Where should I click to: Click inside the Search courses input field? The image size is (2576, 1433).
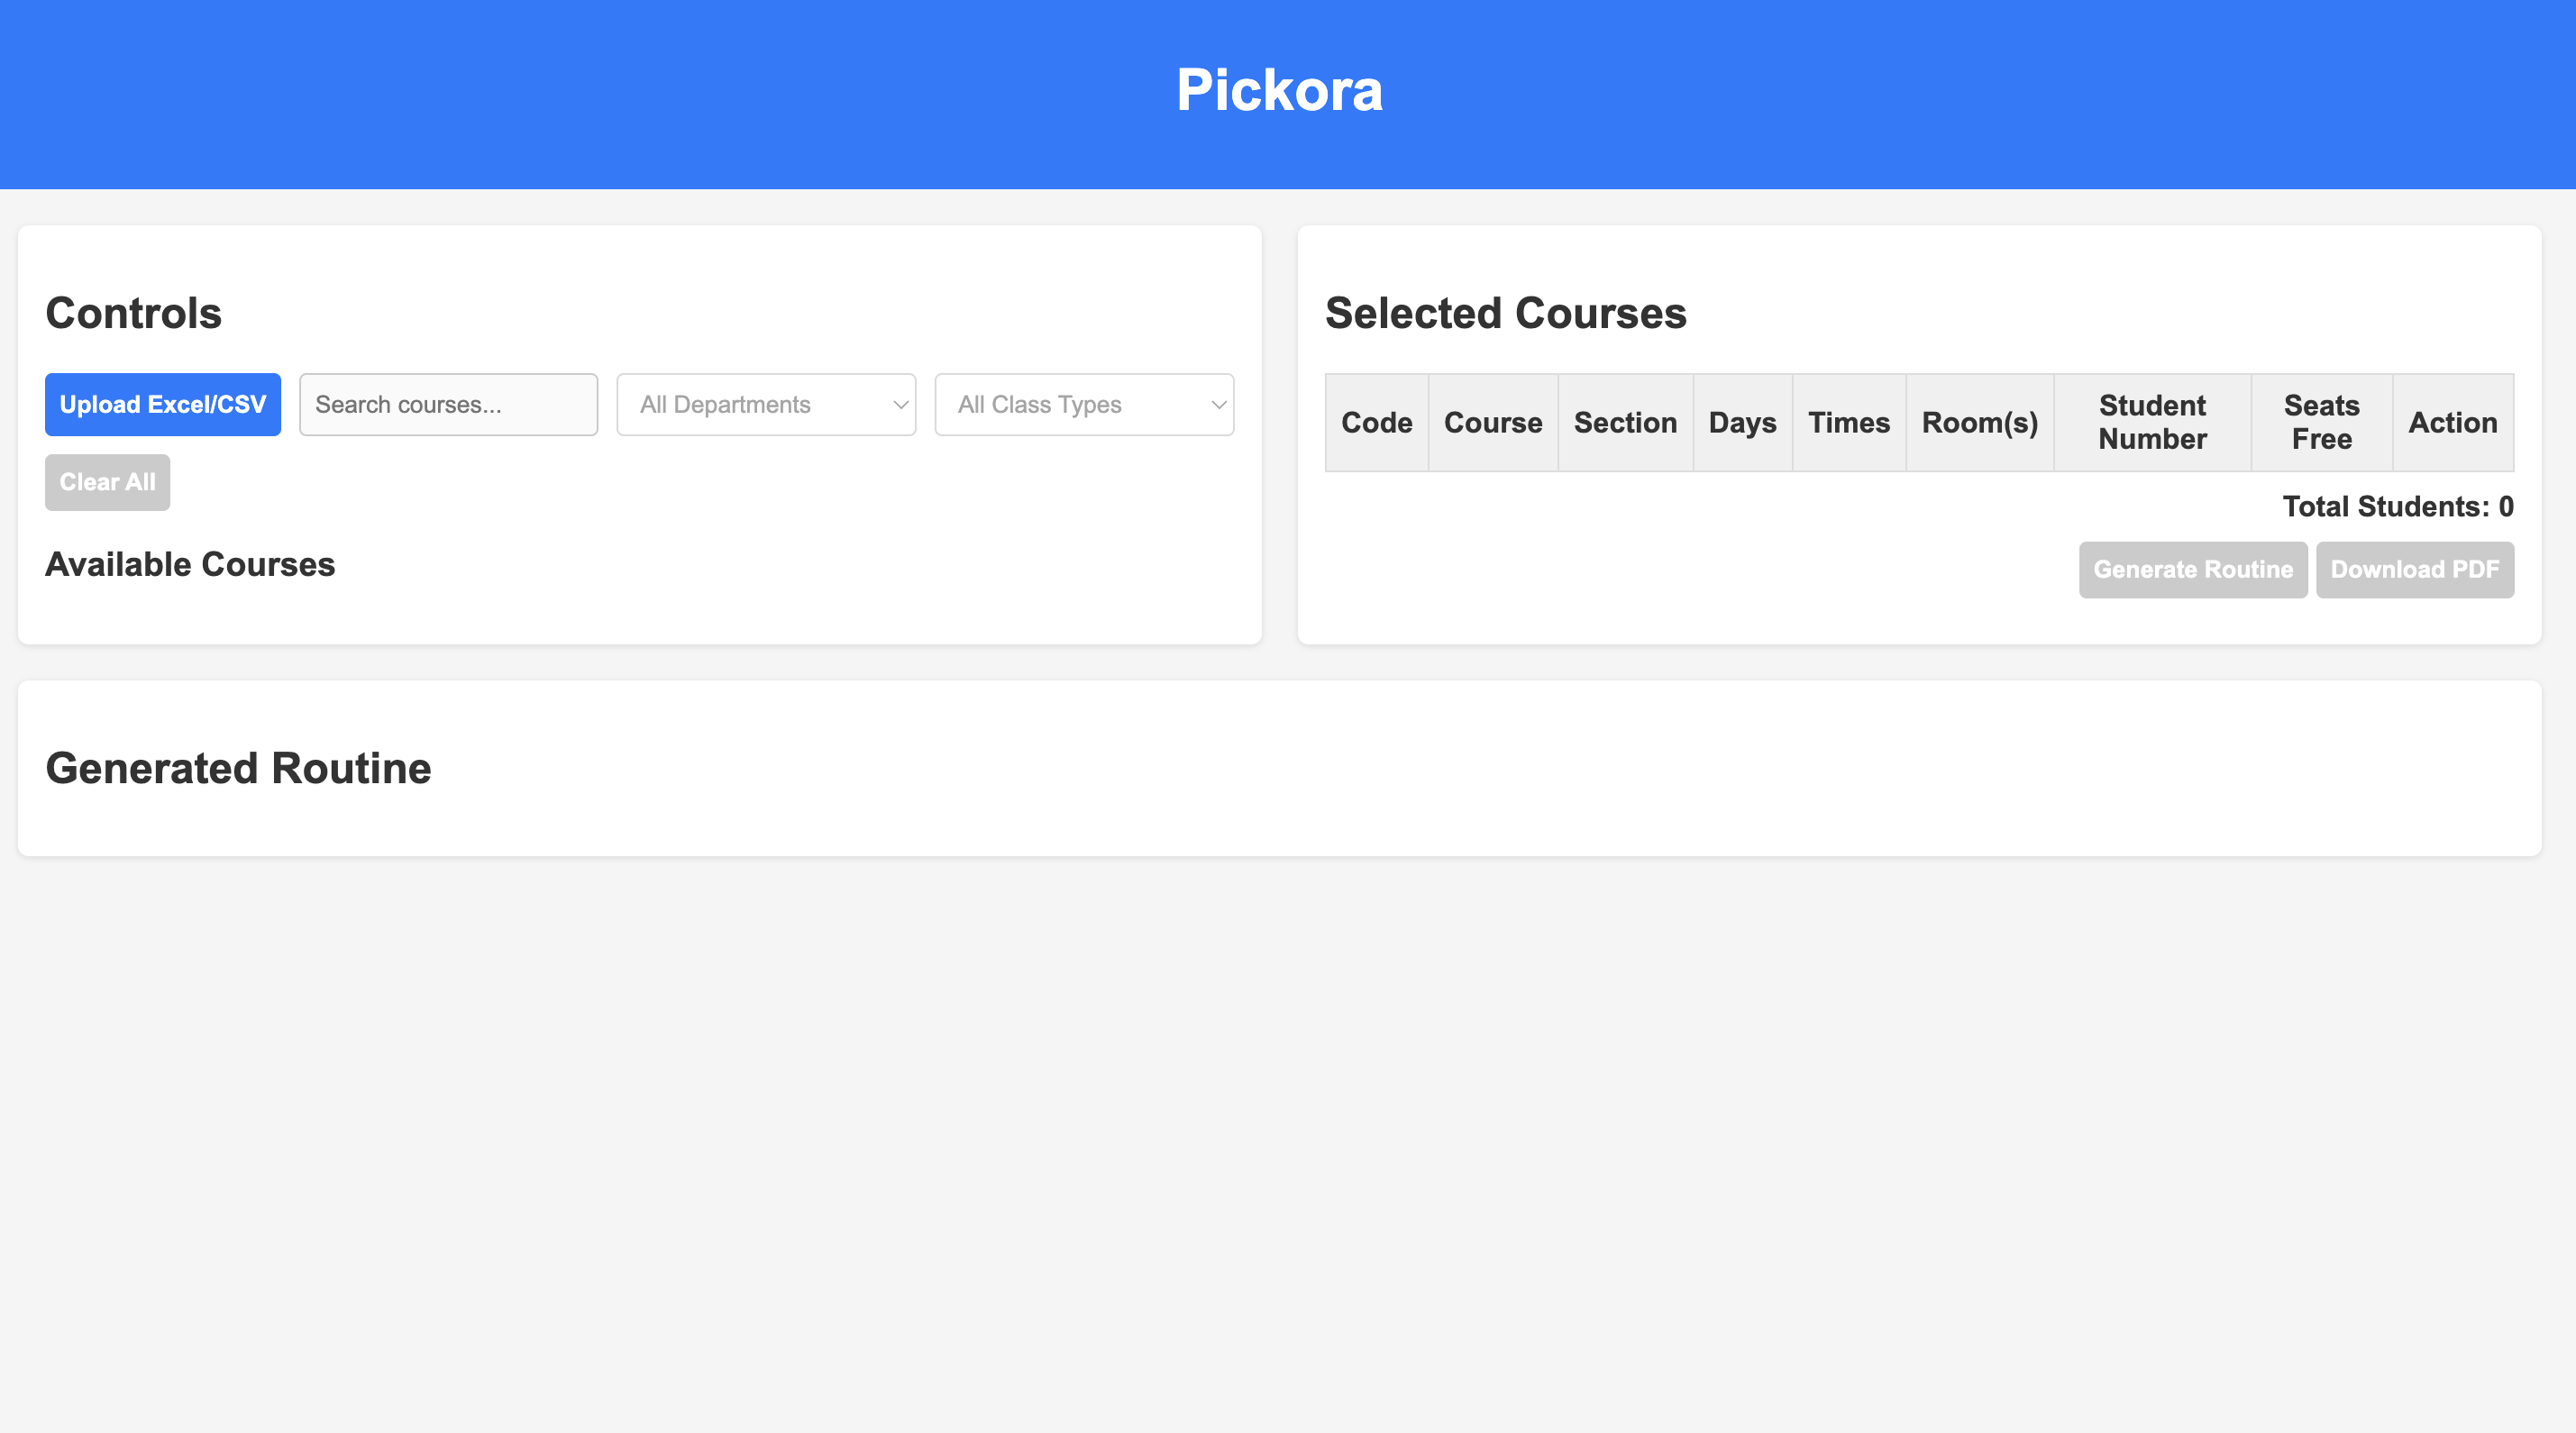(447, 404)
